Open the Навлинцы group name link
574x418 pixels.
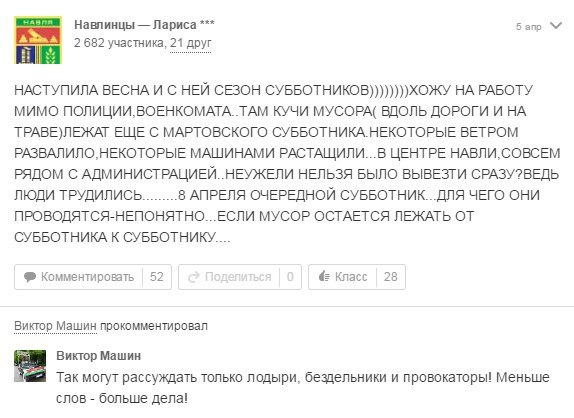[x=105, y=25]
